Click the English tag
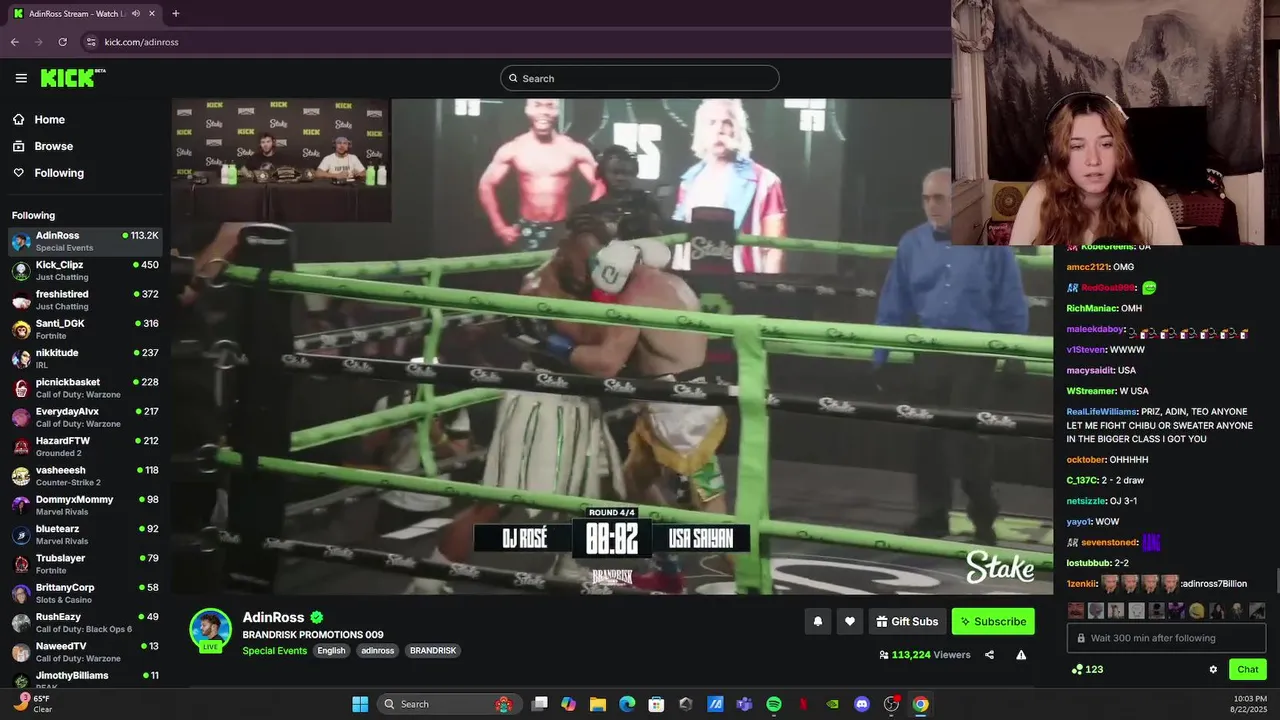1280x720 pixels. click(x=331, y=651)
